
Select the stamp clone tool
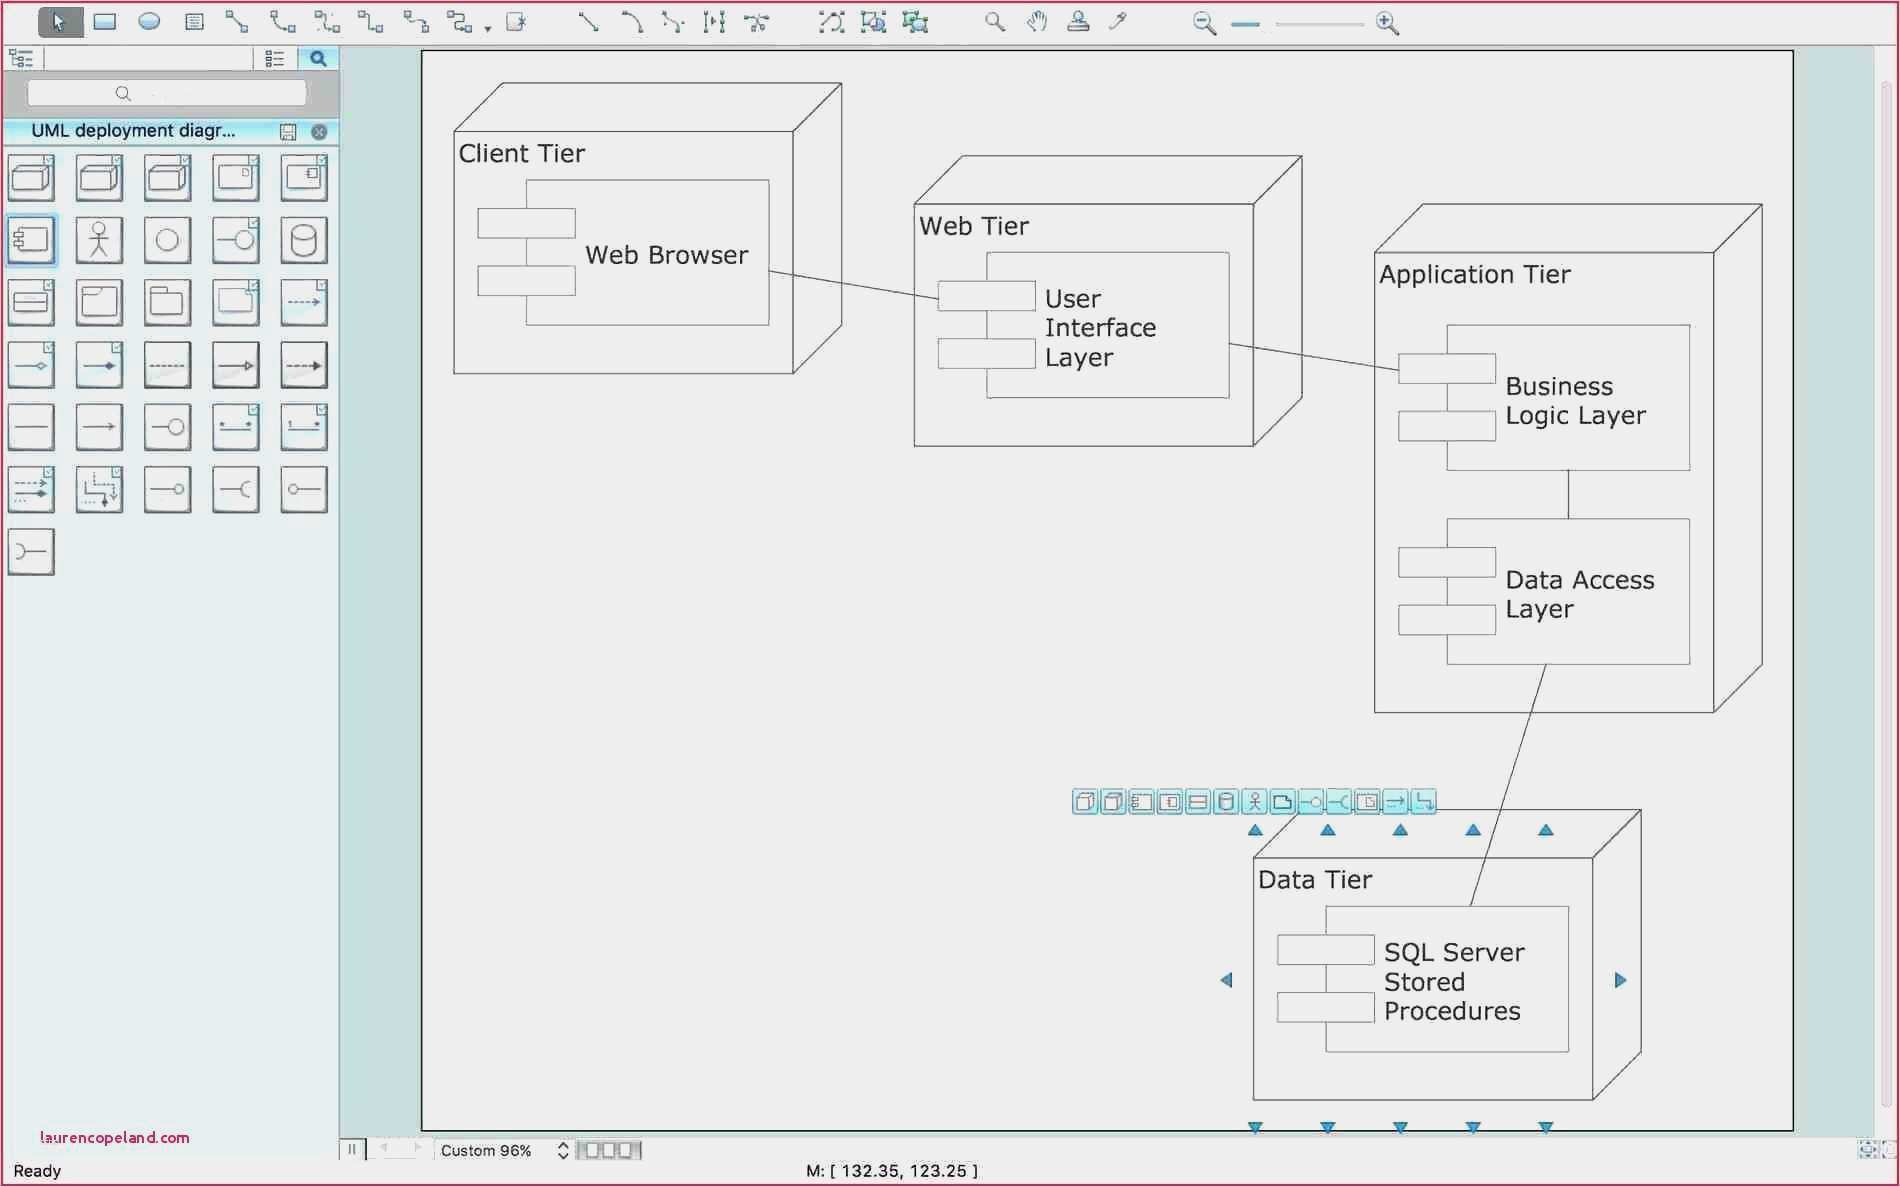[x=1078, y=21]
